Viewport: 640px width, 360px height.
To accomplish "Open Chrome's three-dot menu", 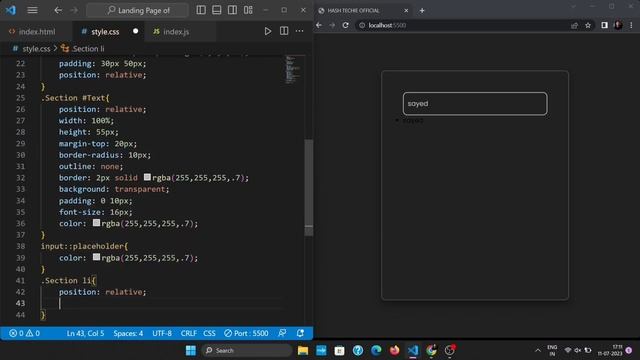I will [631, 25].
